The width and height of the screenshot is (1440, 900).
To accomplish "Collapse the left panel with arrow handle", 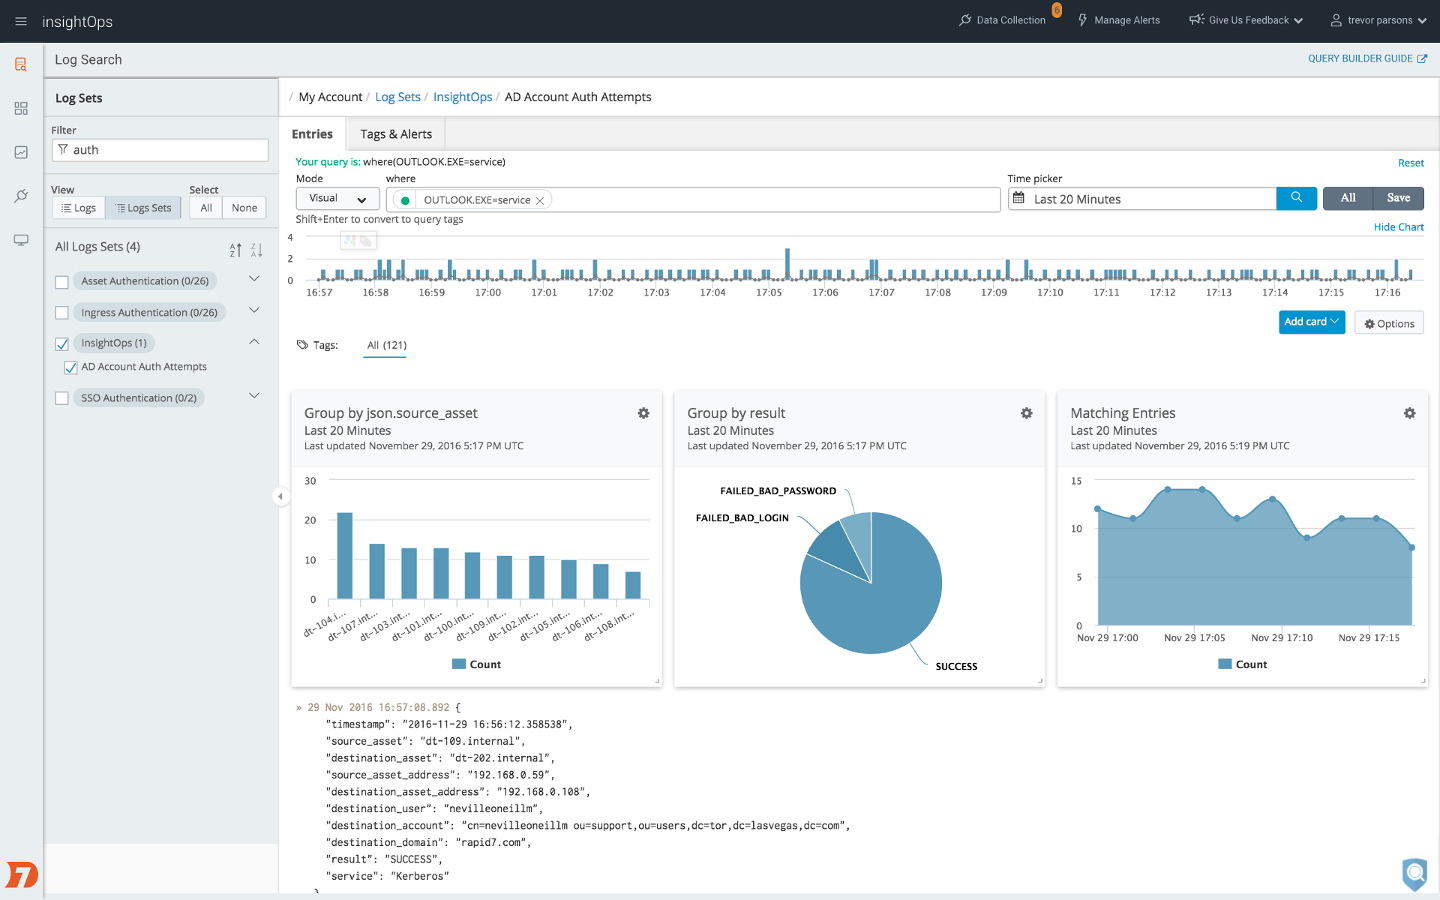I will point(281,496).
